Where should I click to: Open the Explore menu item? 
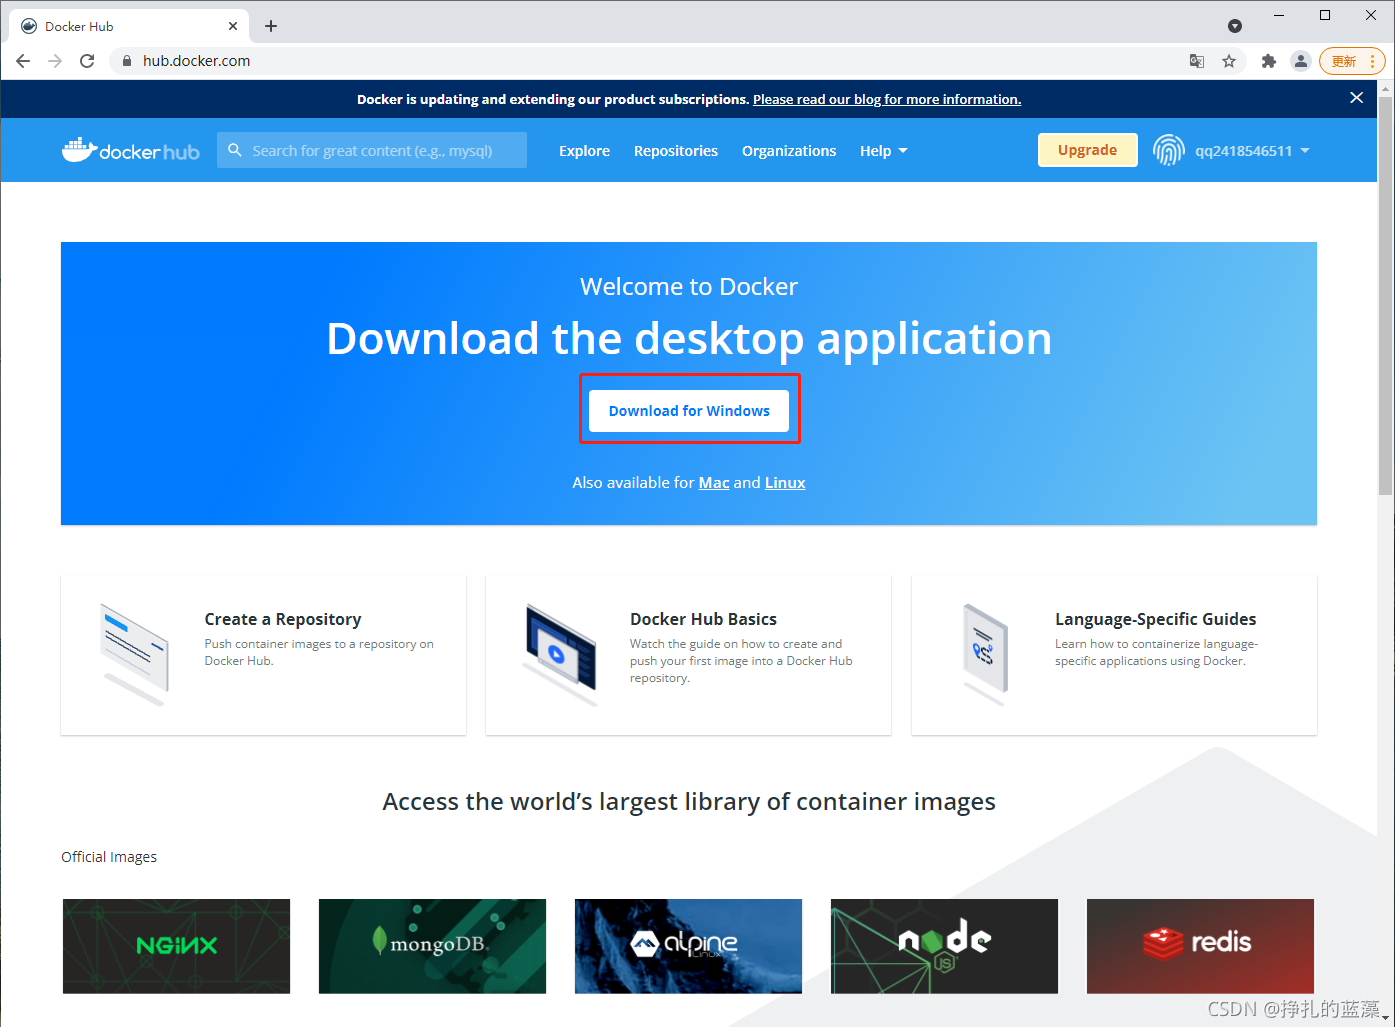click(584, 151)
